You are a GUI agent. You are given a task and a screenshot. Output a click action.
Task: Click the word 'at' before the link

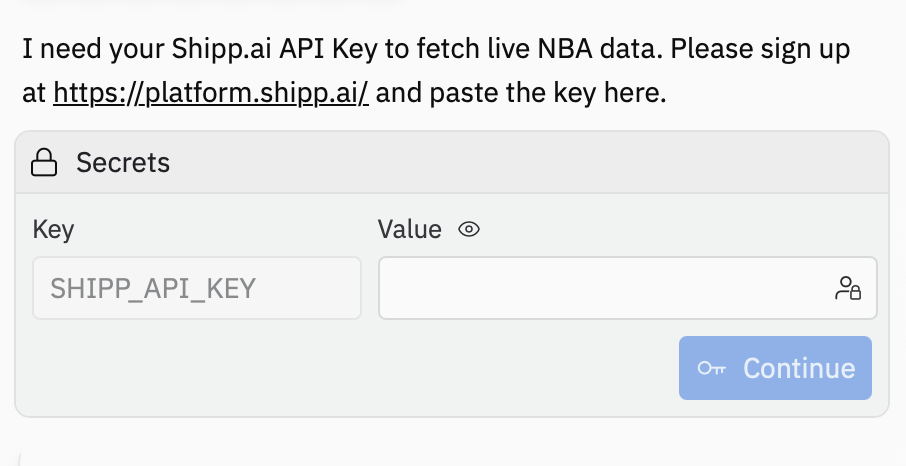tap(34, 94)
